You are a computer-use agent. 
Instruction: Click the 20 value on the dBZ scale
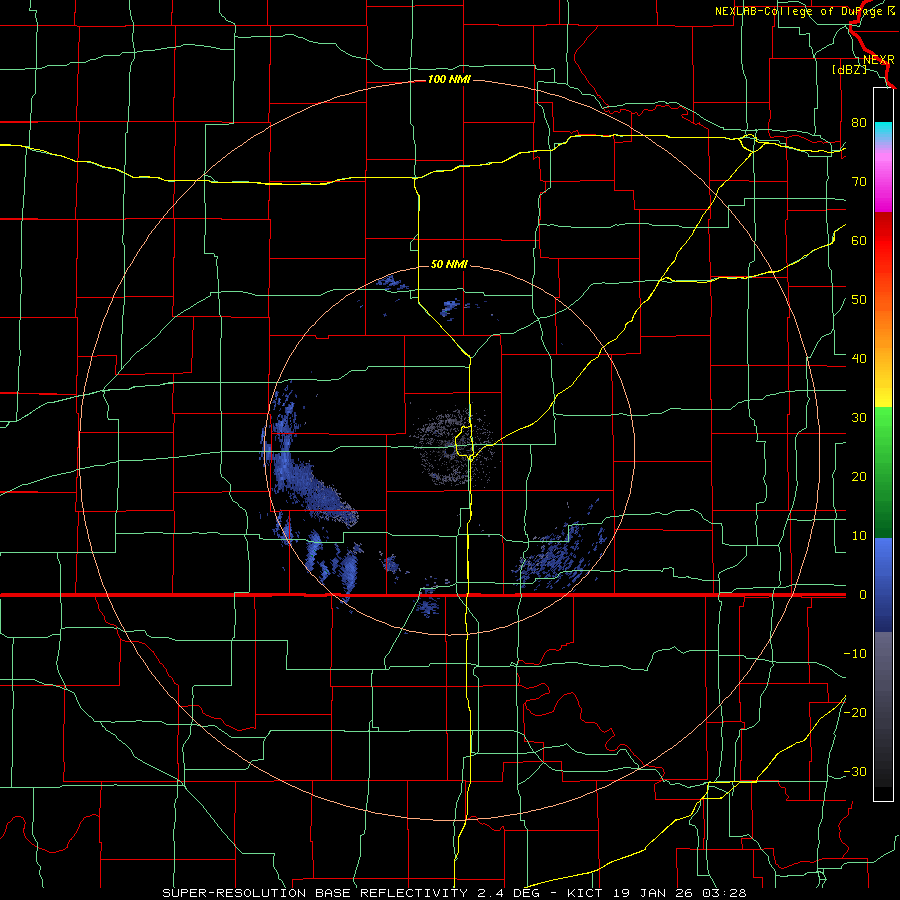tap(859, 477)
